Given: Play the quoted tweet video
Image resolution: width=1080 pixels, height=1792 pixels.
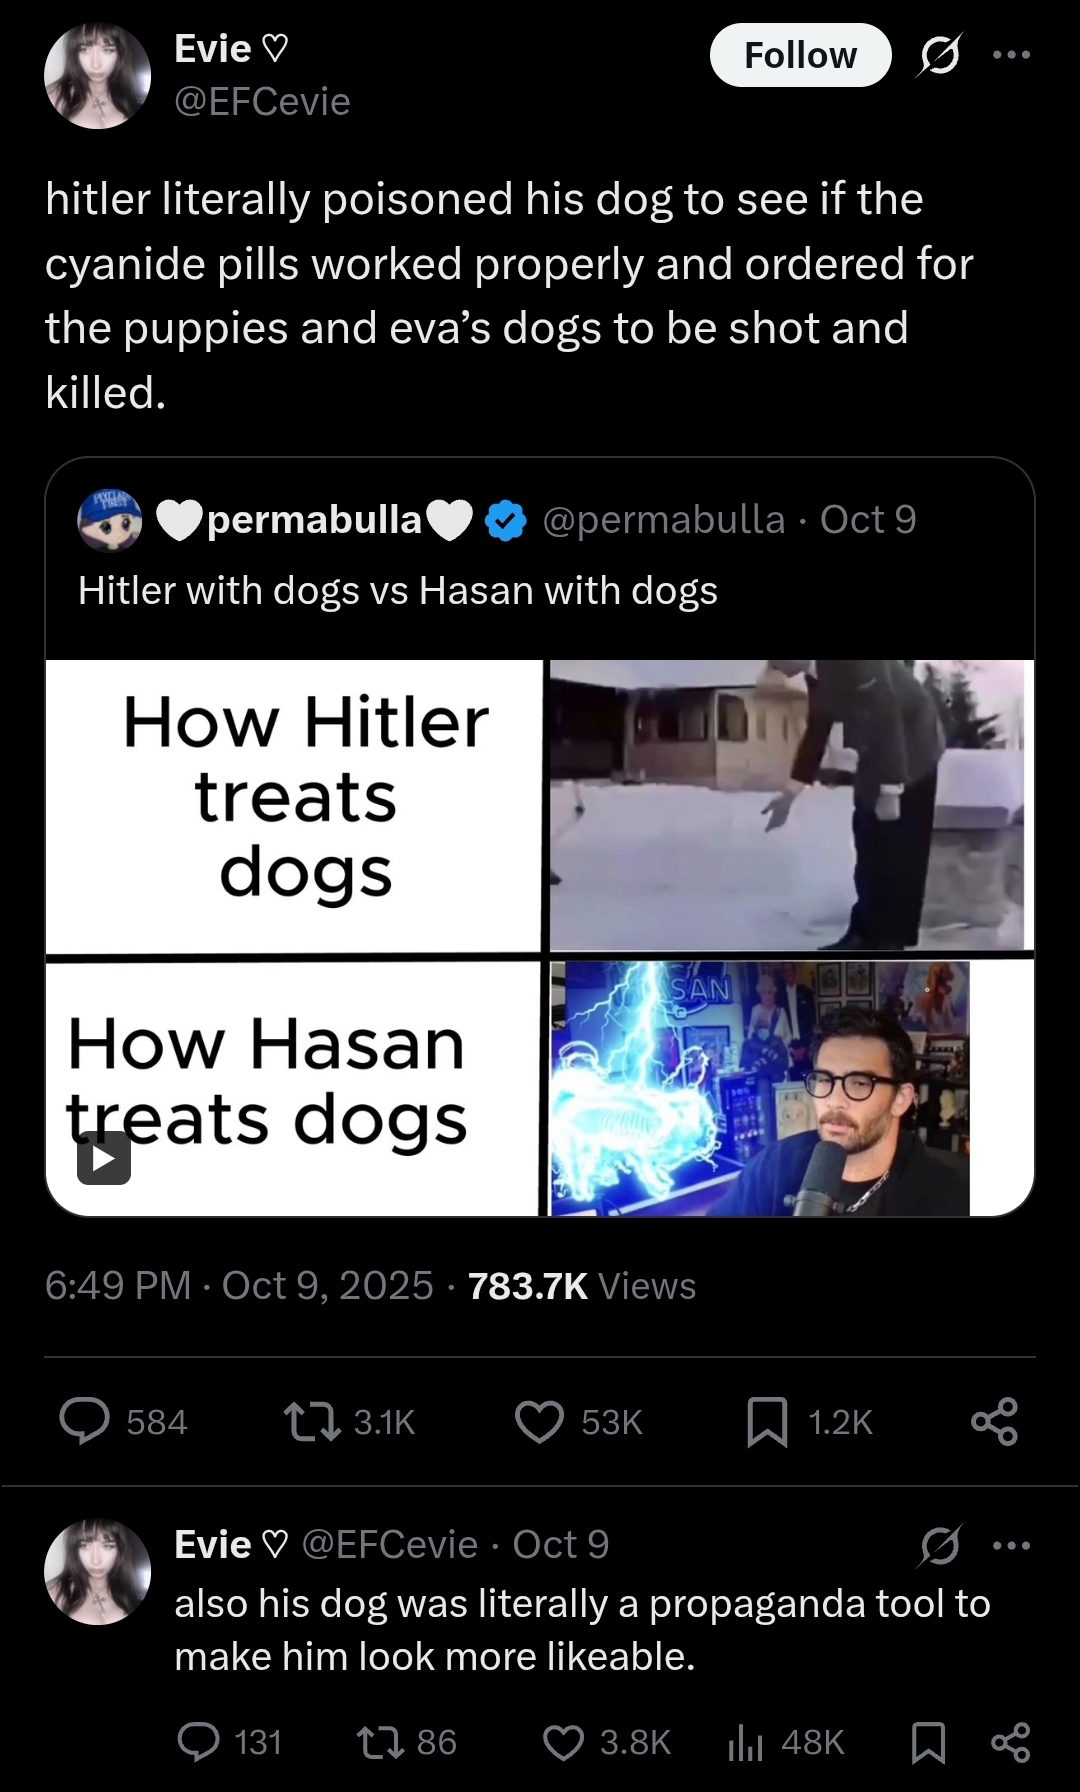Looking at the screenshot, I should coord(104,1158).
